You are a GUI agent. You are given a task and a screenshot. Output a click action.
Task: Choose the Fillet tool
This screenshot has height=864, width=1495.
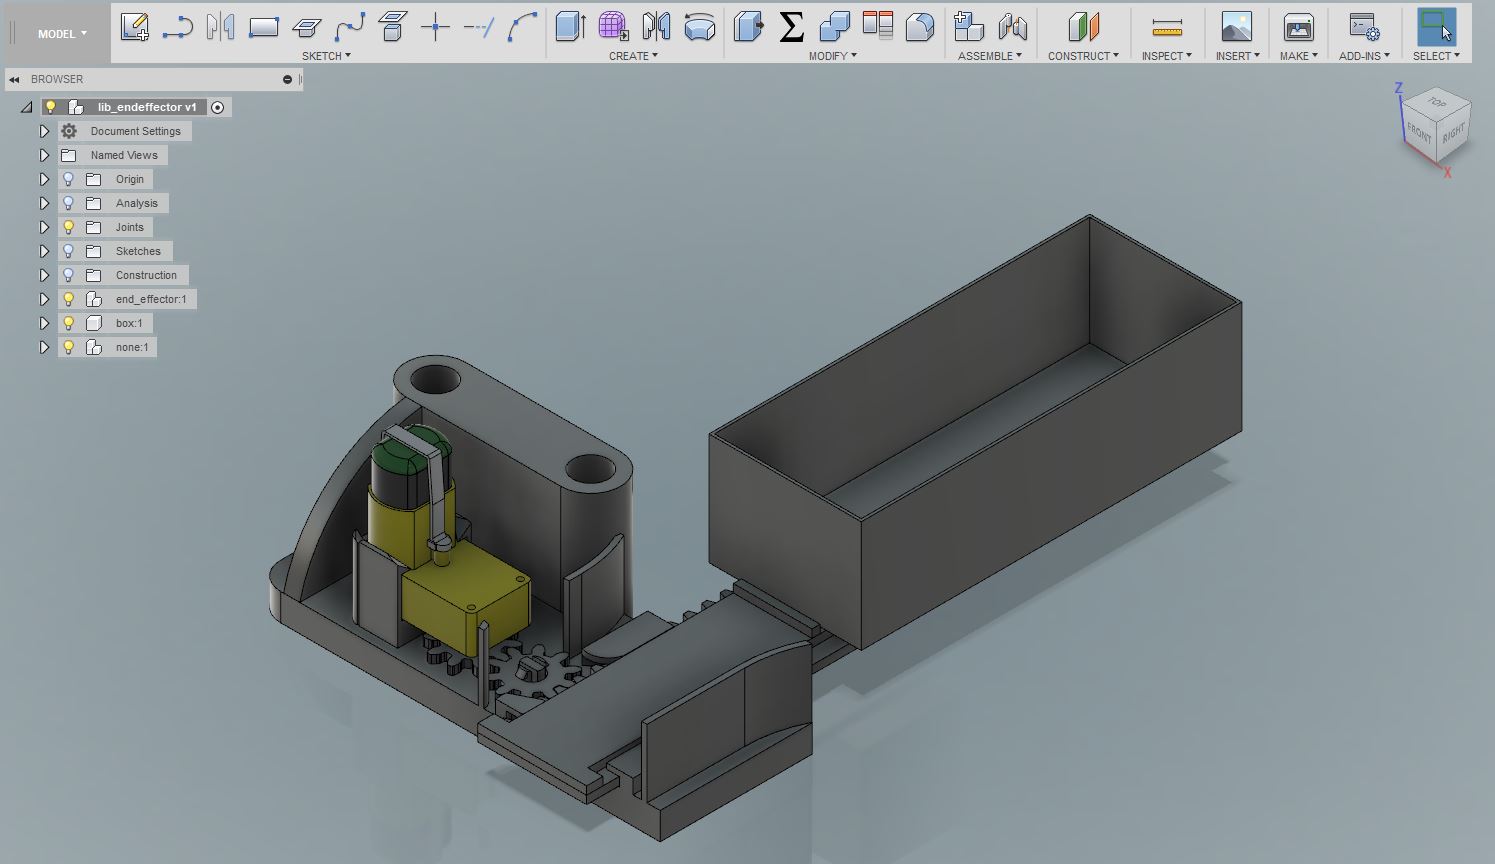pyautogui.click(x=920, y=27)
